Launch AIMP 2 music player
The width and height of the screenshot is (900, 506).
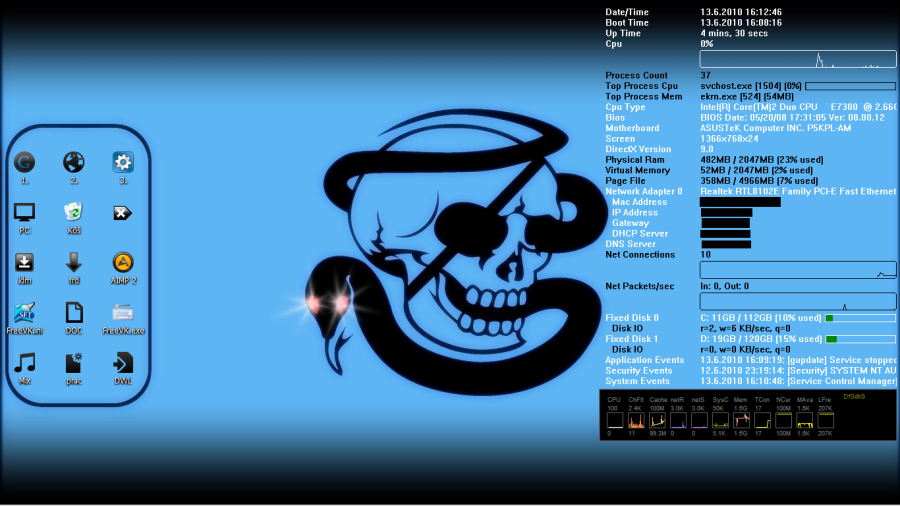point(123,262)
